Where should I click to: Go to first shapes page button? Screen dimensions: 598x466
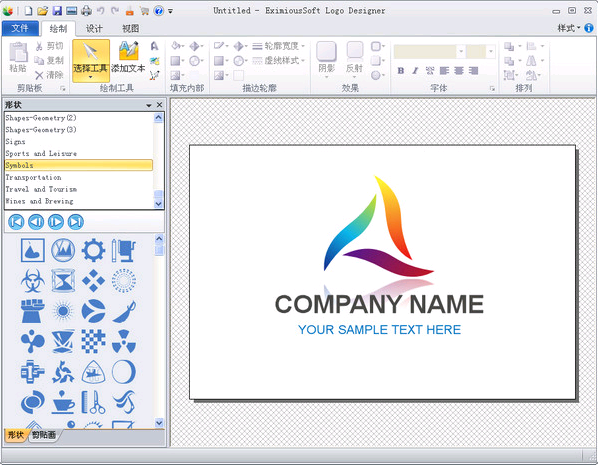[16, 222]
